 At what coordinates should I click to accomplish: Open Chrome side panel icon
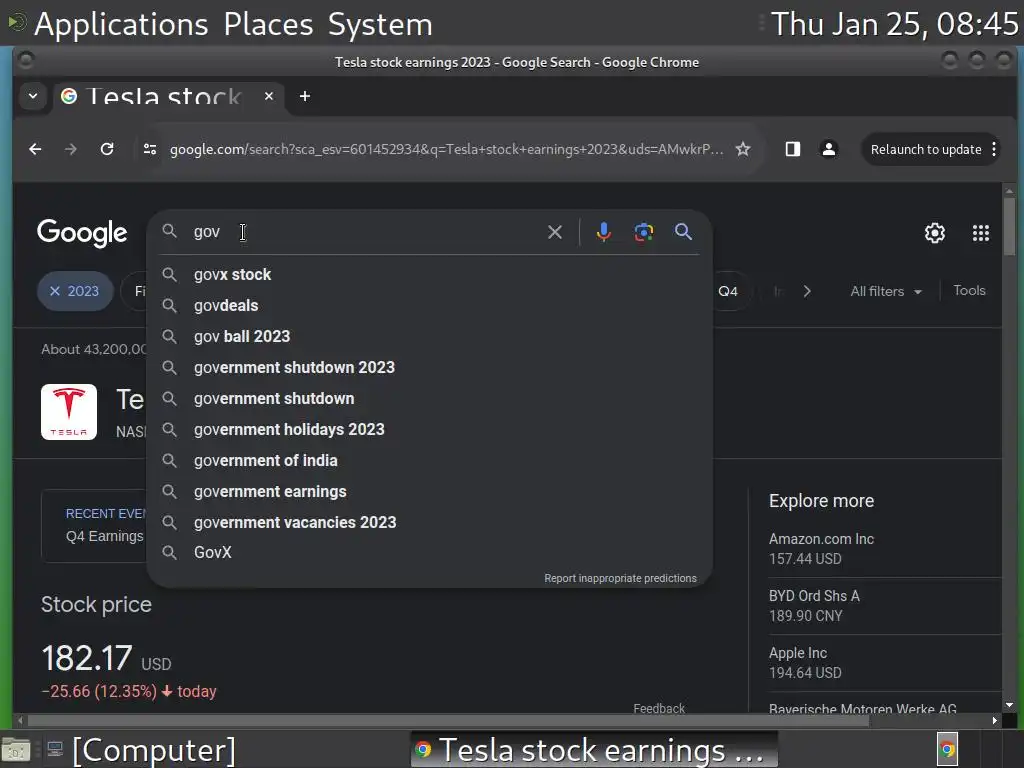[793, 150]
